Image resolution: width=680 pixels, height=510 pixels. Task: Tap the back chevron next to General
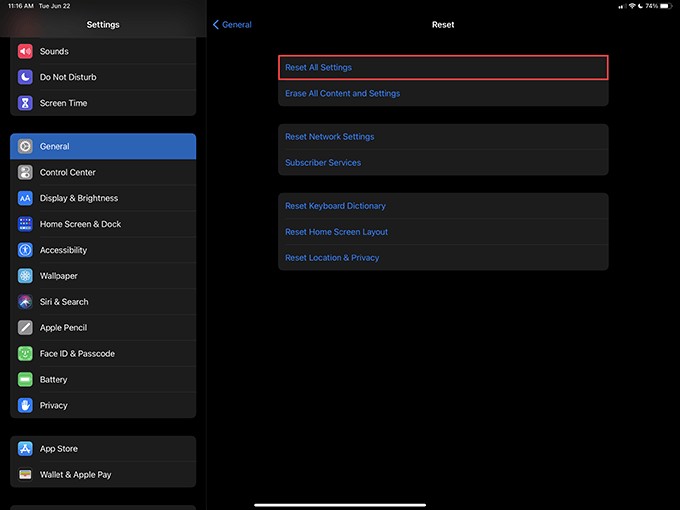[216, 25]
